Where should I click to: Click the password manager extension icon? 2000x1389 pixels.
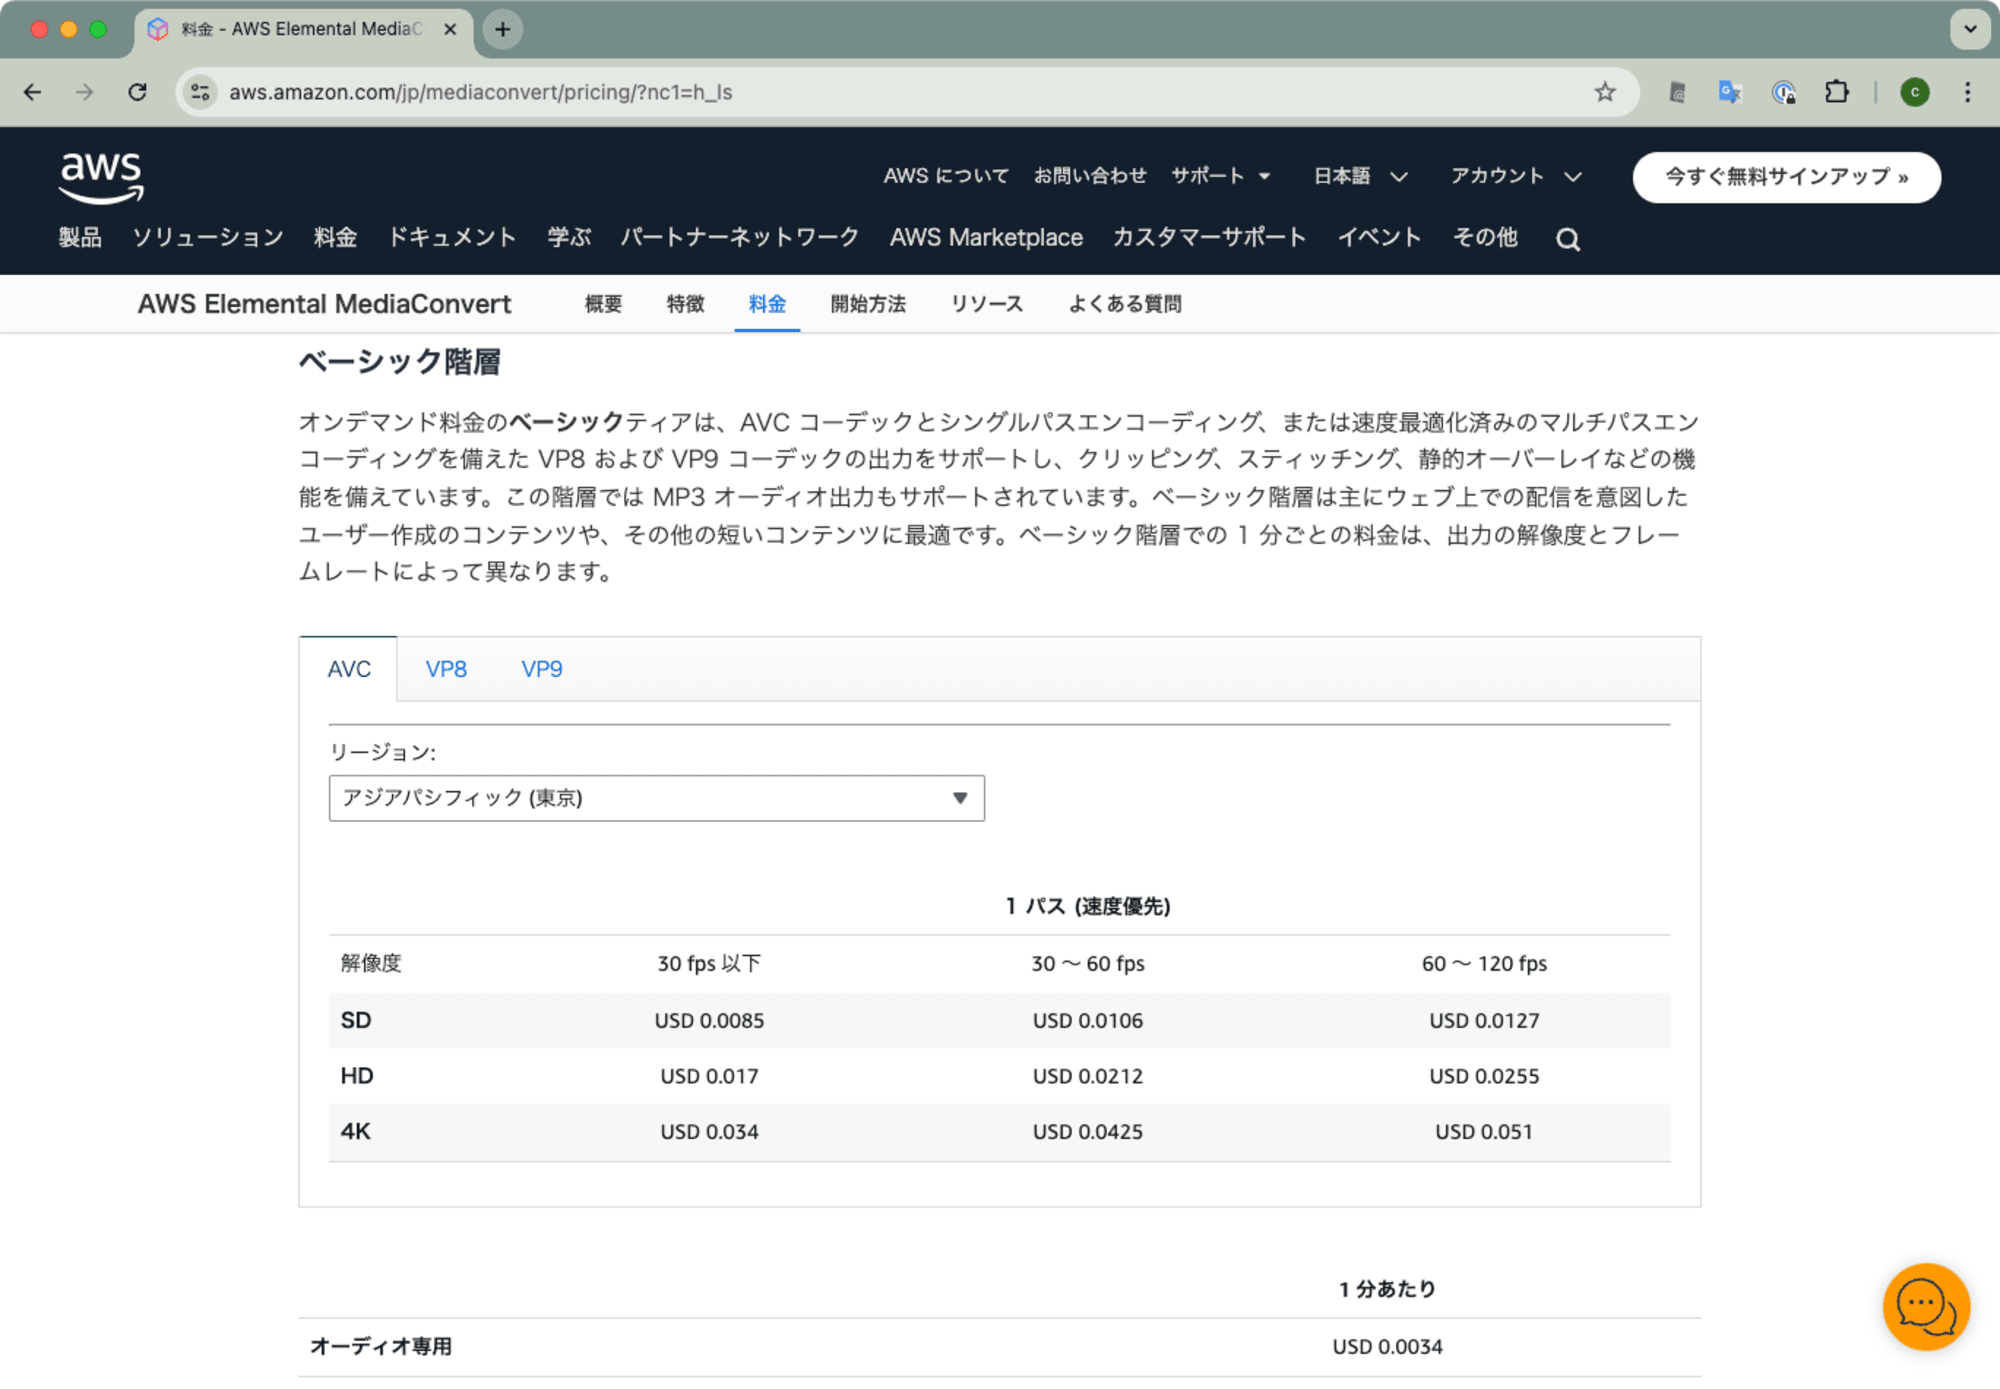coord(1783,92)
